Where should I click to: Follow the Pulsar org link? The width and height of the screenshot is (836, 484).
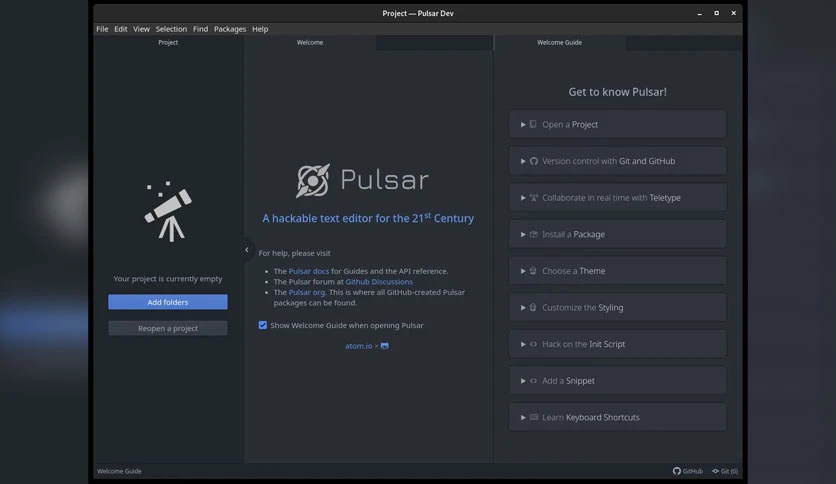[x=307, y=293]
